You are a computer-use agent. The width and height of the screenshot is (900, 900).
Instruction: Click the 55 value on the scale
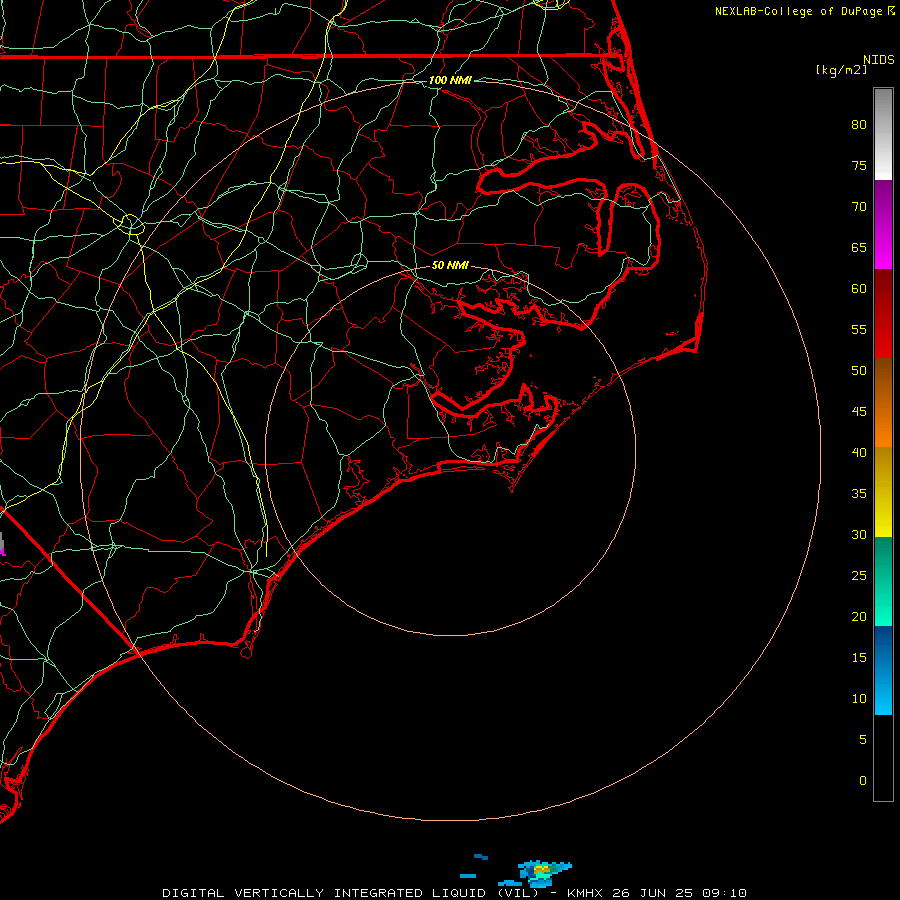click(859, 329)
